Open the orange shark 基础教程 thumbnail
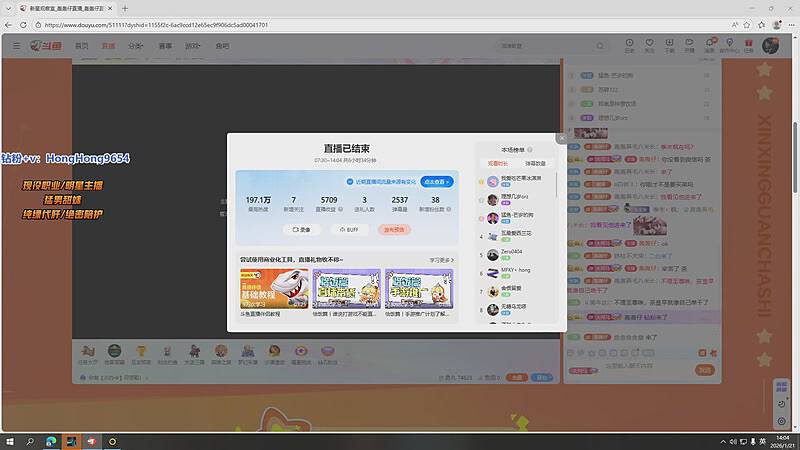Viewport: 800px width, 450px height. tap(274, 288)
